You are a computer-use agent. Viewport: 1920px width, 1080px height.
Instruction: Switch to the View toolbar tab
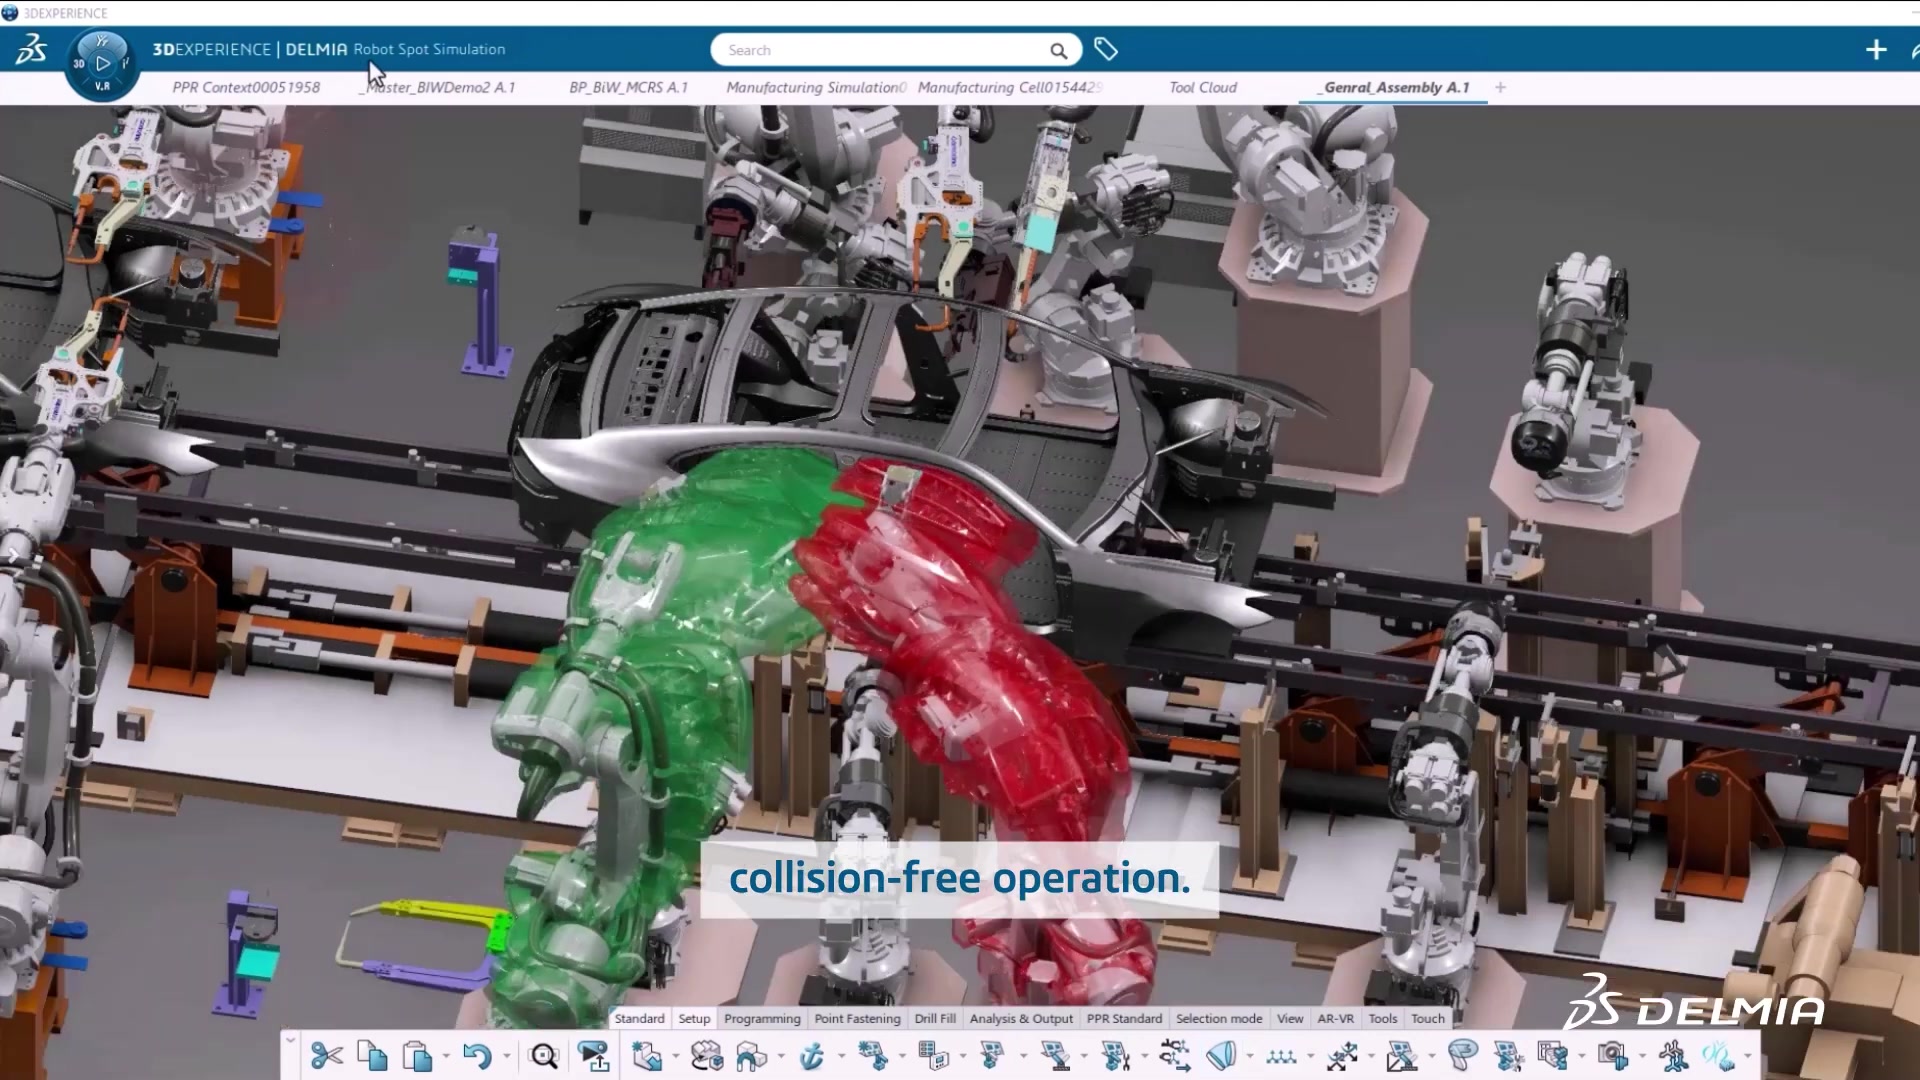tap(1290, 1018)
